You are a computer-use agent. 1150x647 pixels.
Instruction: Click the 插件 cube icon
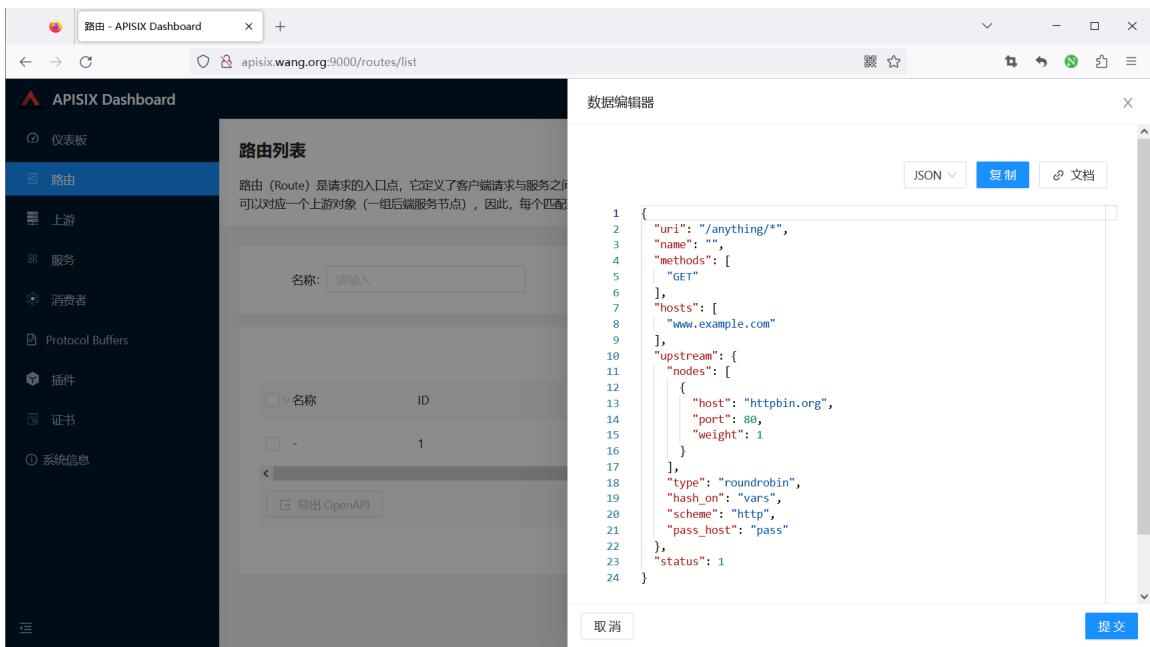point(32,379)
